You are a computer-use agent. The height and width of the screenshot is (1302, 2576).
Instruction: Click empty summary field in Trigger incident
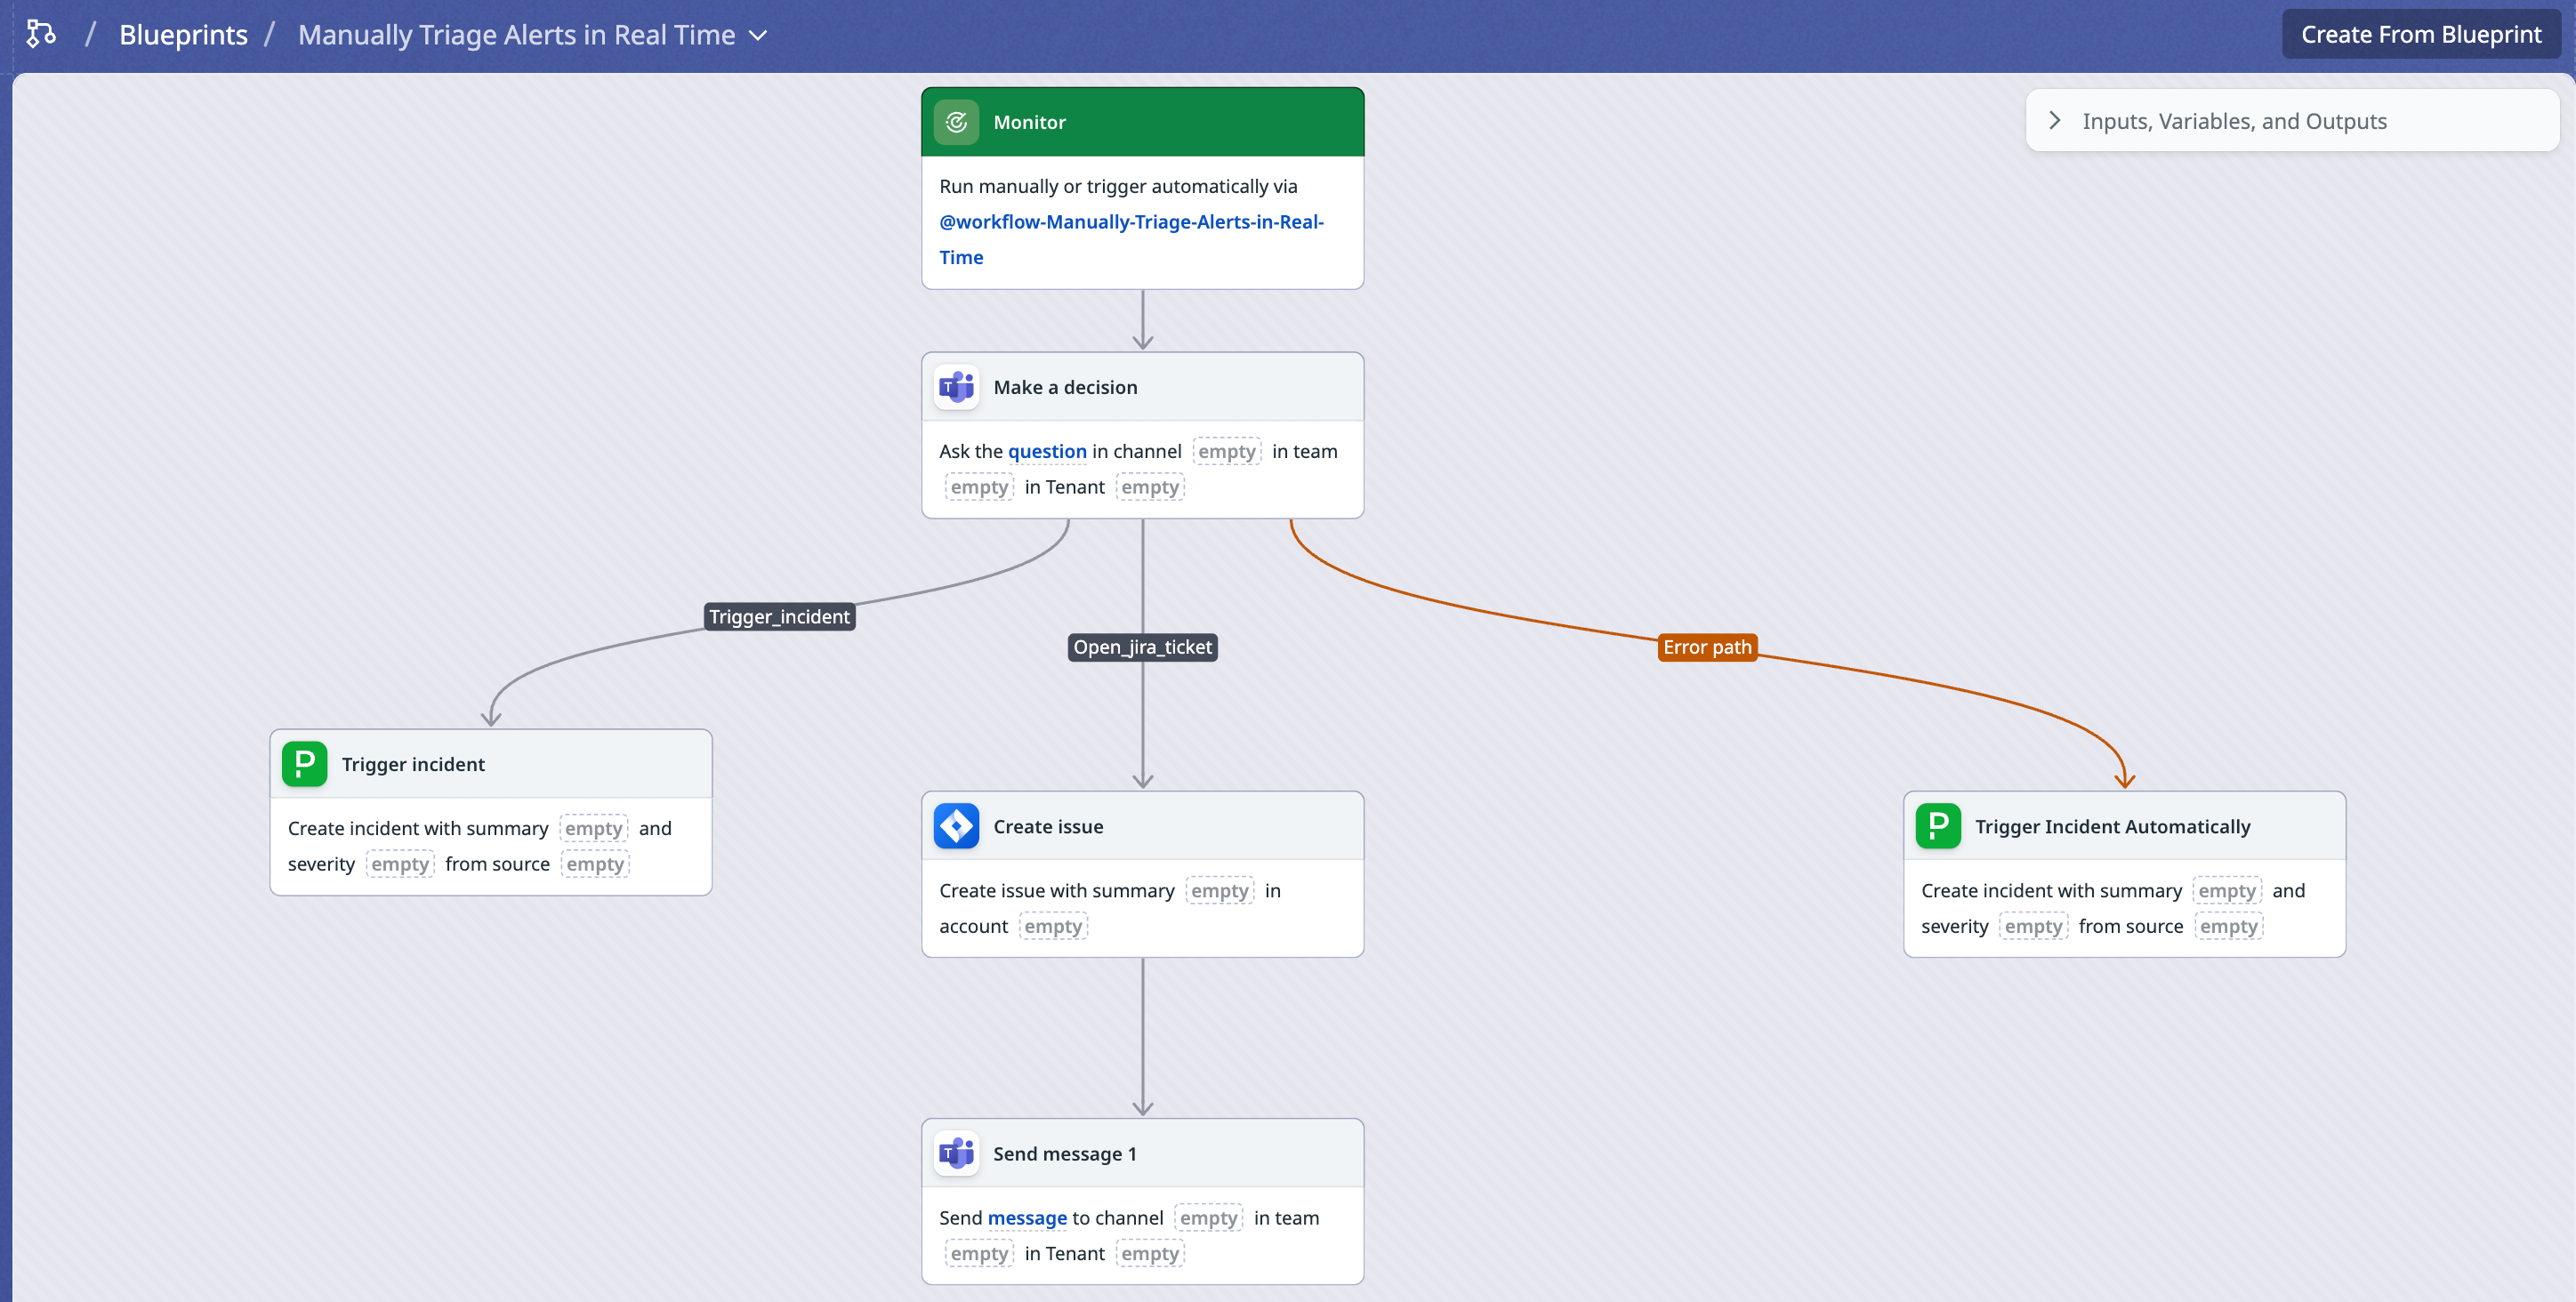pyautogui.click(x=593, y=828)
